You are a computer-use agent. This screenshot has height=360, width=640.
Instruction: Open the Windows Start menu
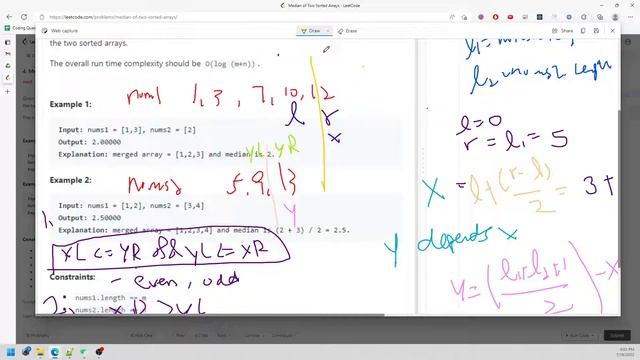11,352
